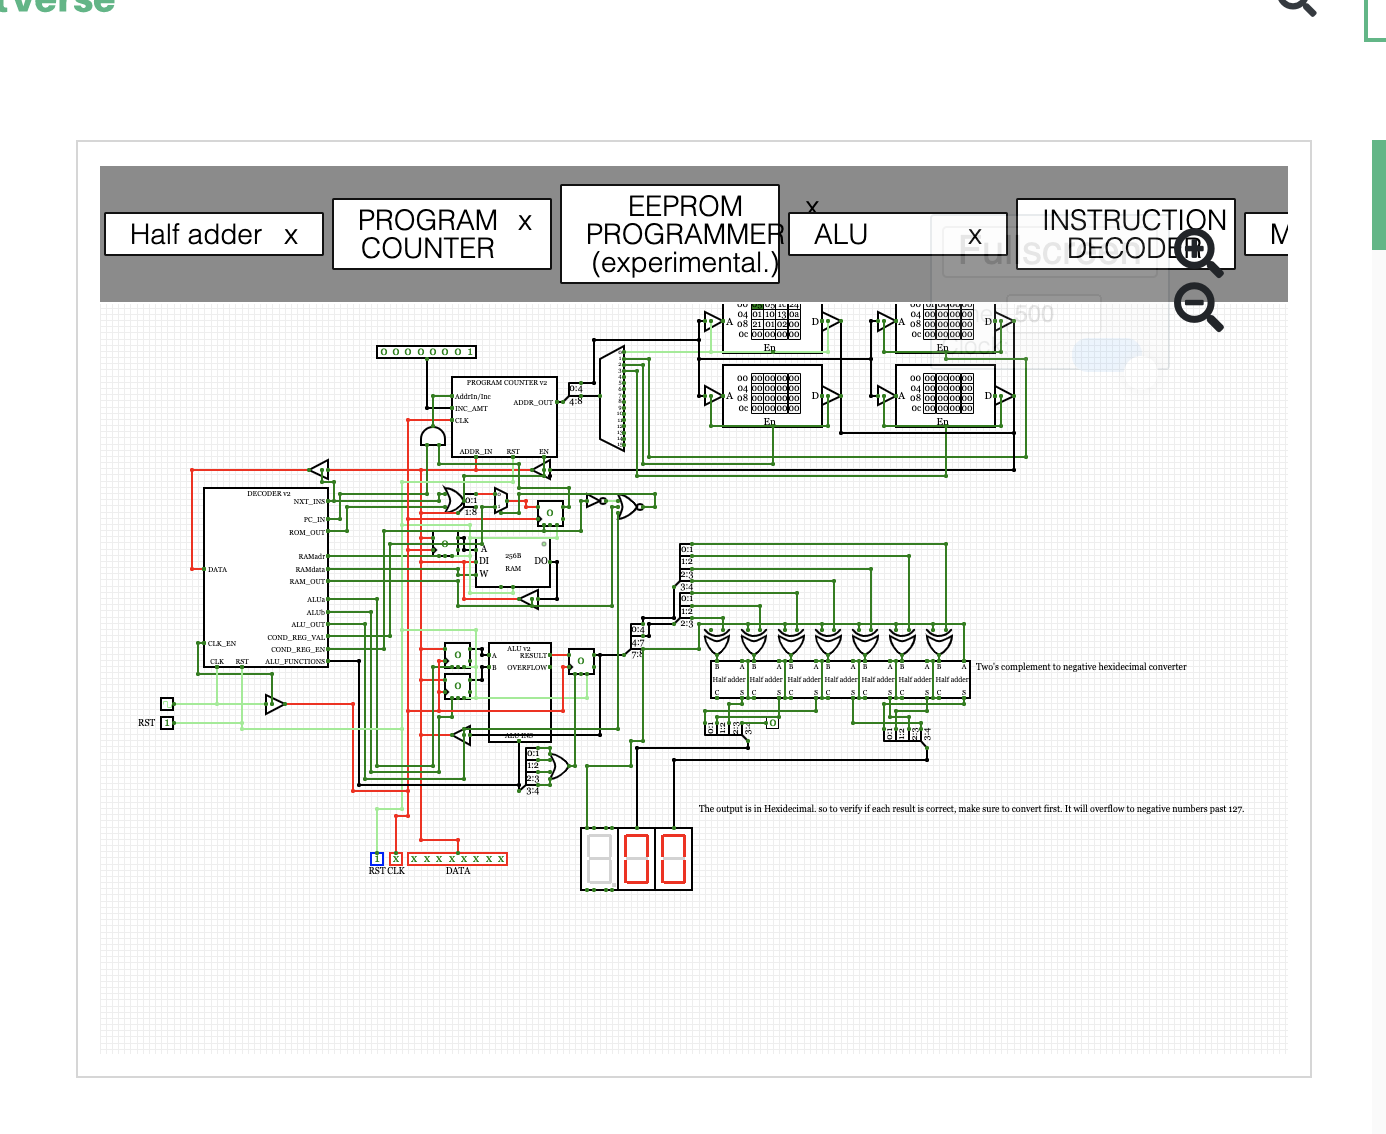The height and width of the screenshot is (1134, 1386).
Task: Close the ALU tab with its x
Action: pyautogui.click(x=975, y=236)
